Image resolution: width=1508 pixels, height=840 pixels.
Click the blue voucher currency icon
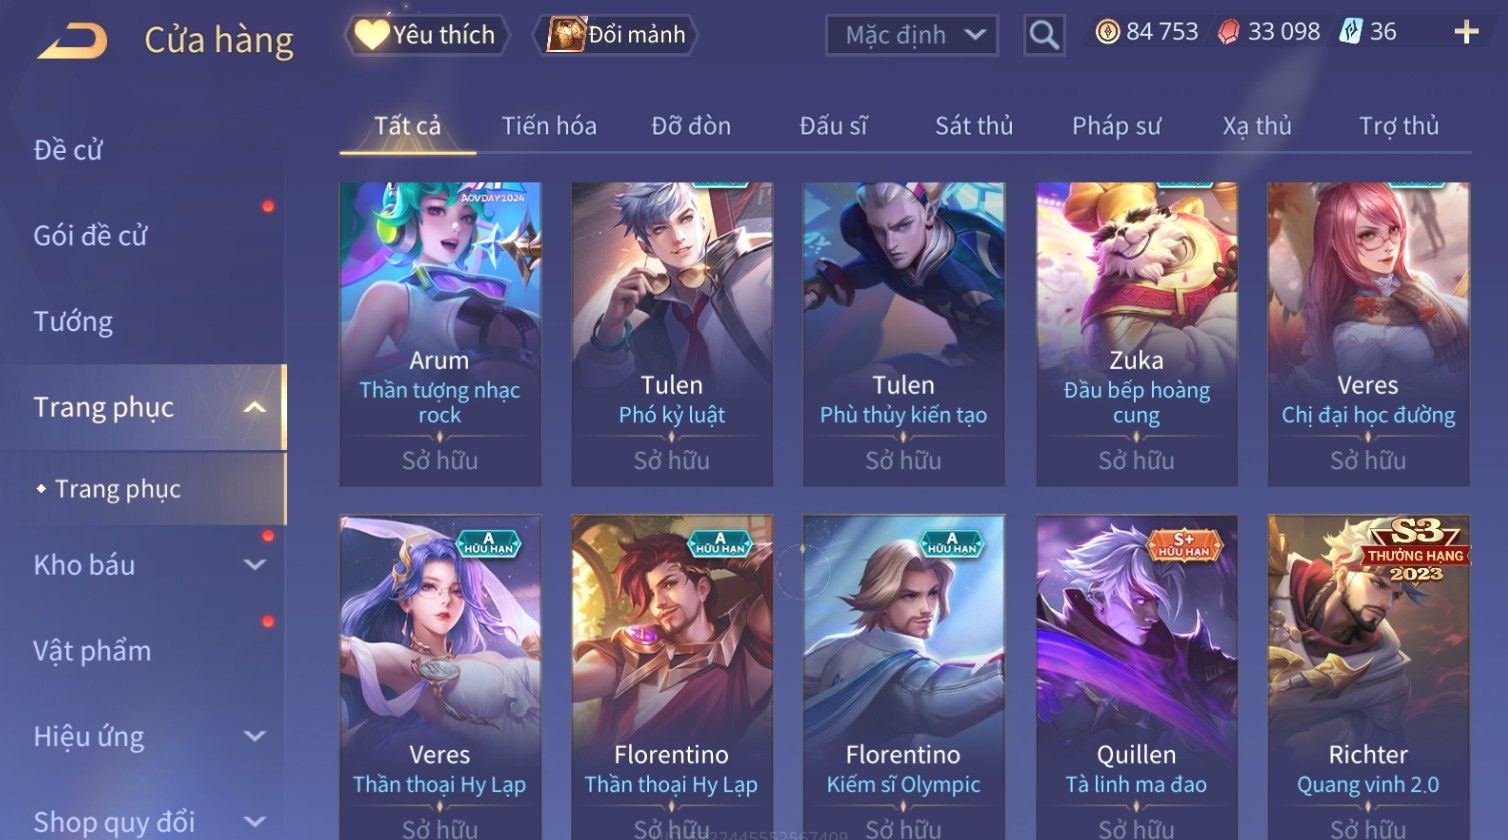pyautogui.click(x=1351, y=32)
